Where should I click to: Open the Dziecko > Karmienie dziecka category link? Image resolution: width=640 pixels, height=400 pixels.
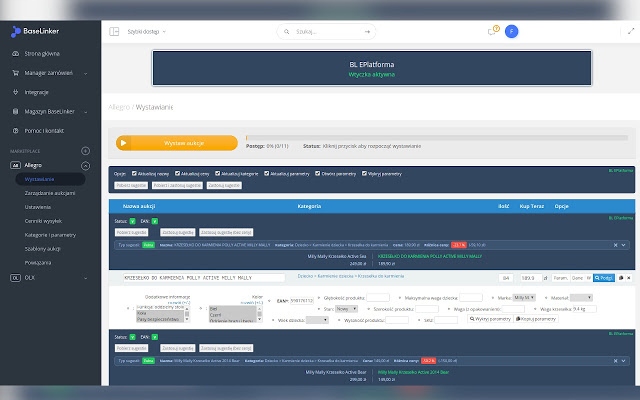(x=351, y=276)
